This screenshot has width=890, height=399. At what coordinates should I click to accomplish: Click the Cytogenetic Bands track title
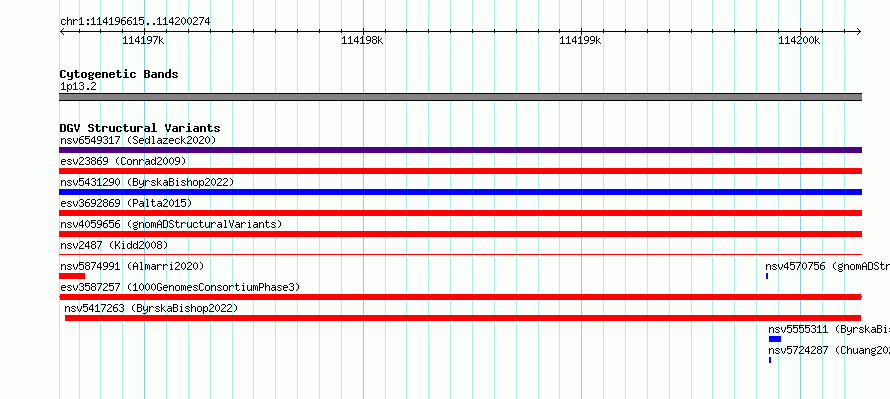pyautogui.click(x=119, y=74)
